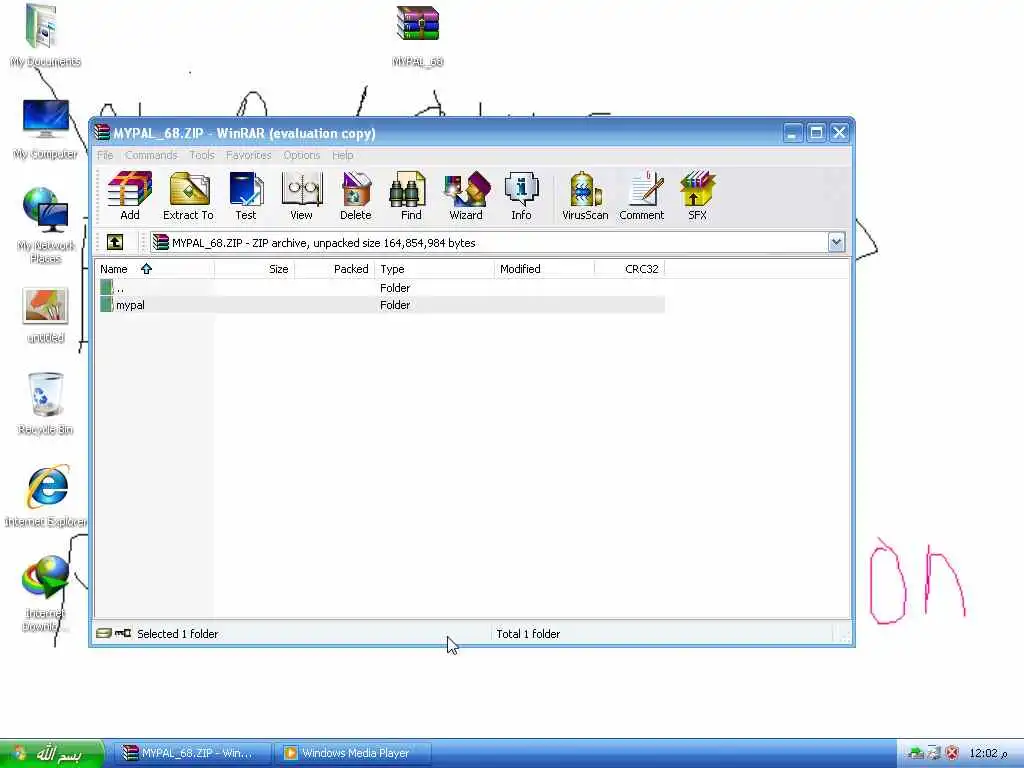Select the My Documents desktop icon

[x=45, y=36]
